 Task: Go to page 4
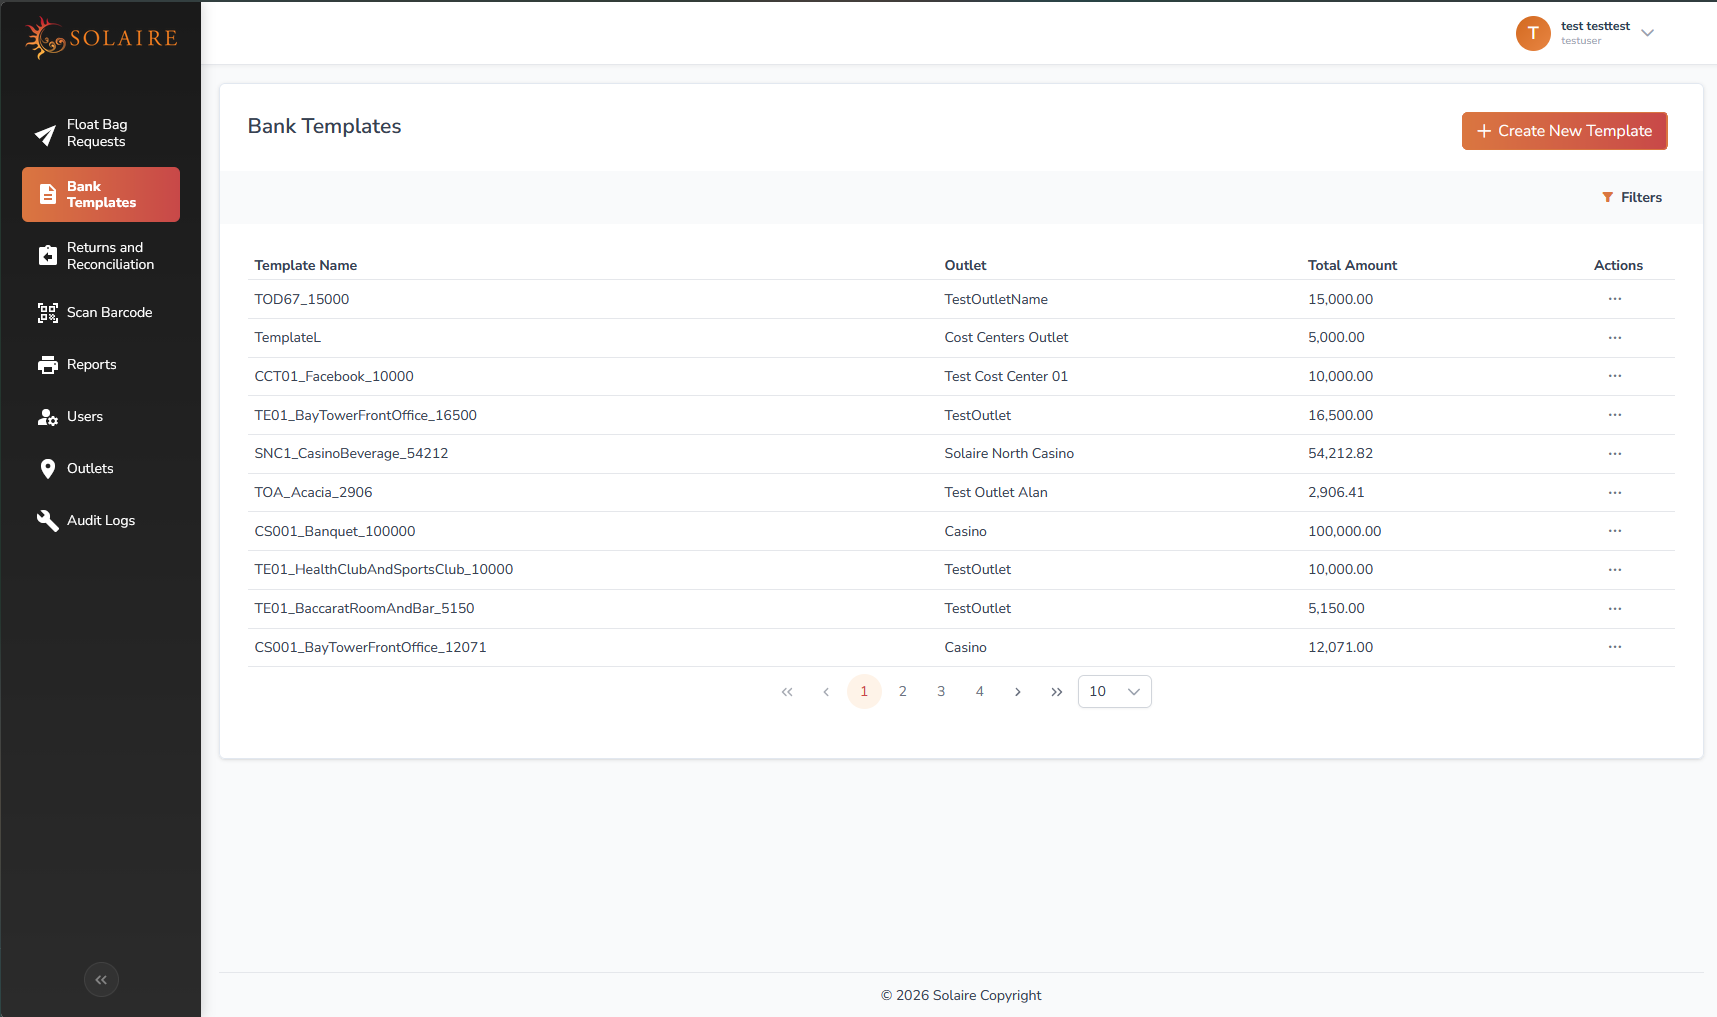pos(980,692)
